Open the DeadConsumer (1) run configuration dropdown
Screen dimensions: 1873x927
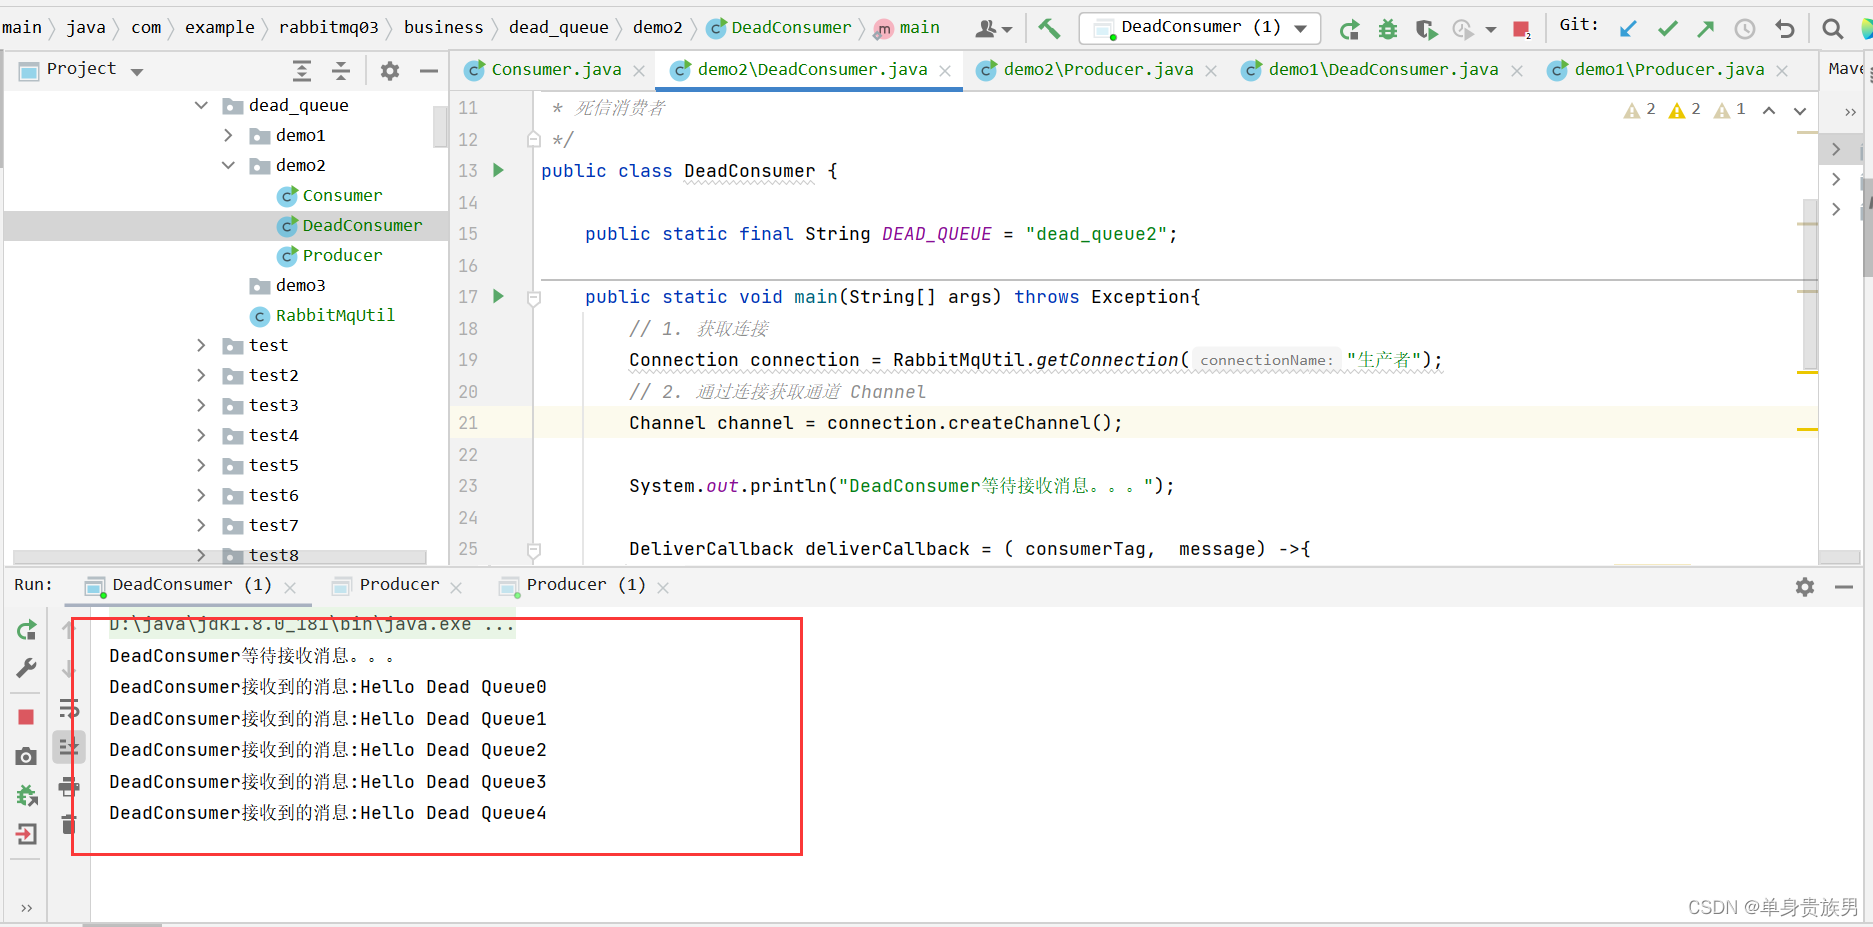(1200, 28)
